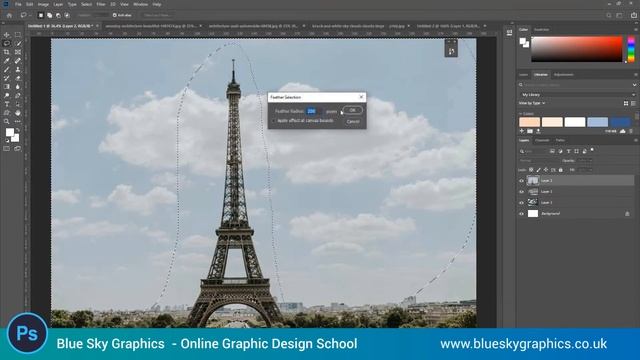Screen dimensions: 640x360
Task: Select the Eyedropper tool
Action: [x=7, y=61]
